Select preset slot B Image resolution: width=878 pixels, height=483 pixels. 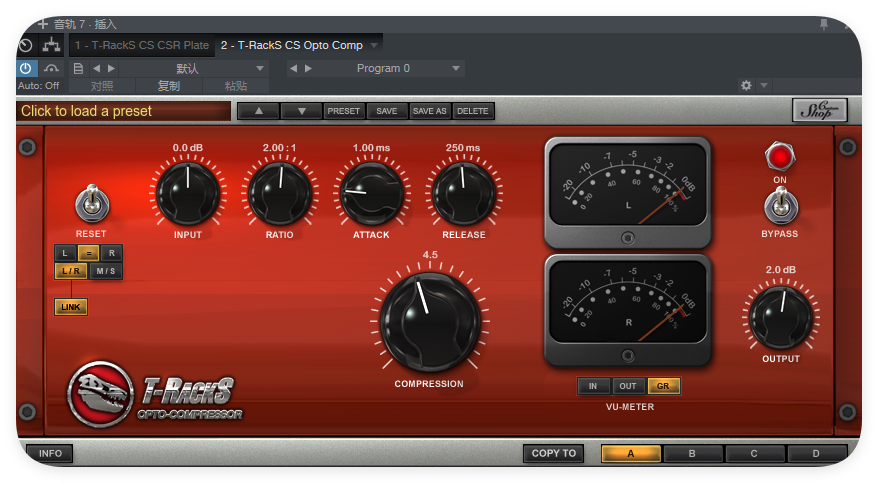[692, 453]
